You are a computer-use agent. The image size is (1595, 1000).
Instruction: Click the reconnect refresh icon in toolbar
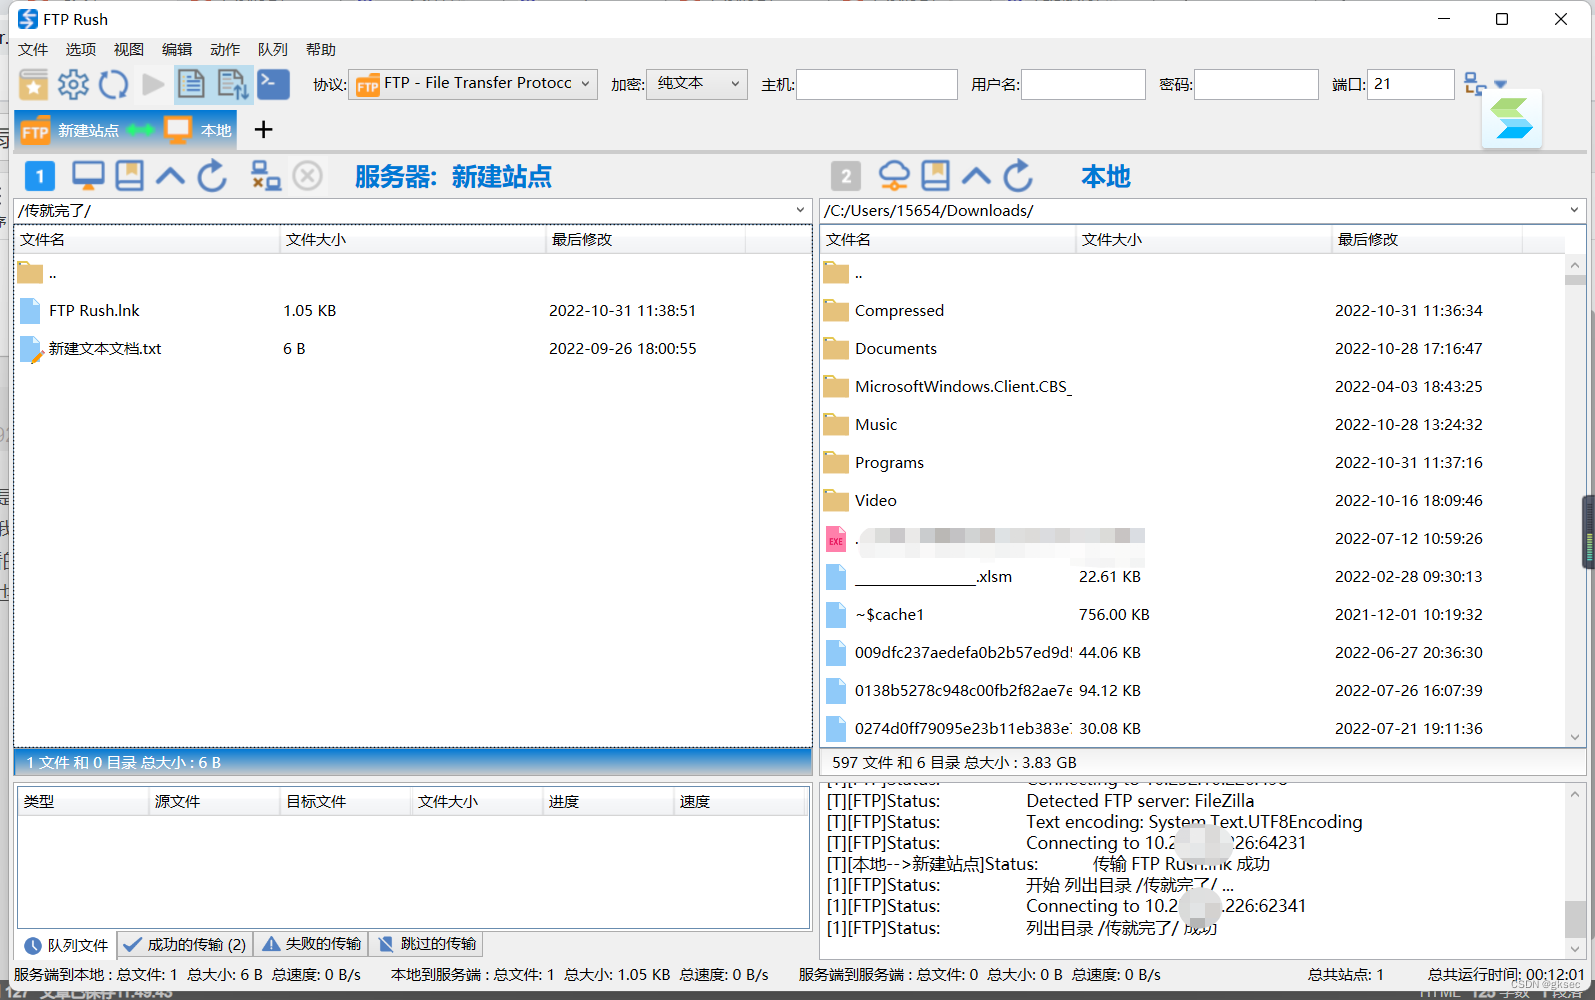pyautogui.click(x=113, y=84)
